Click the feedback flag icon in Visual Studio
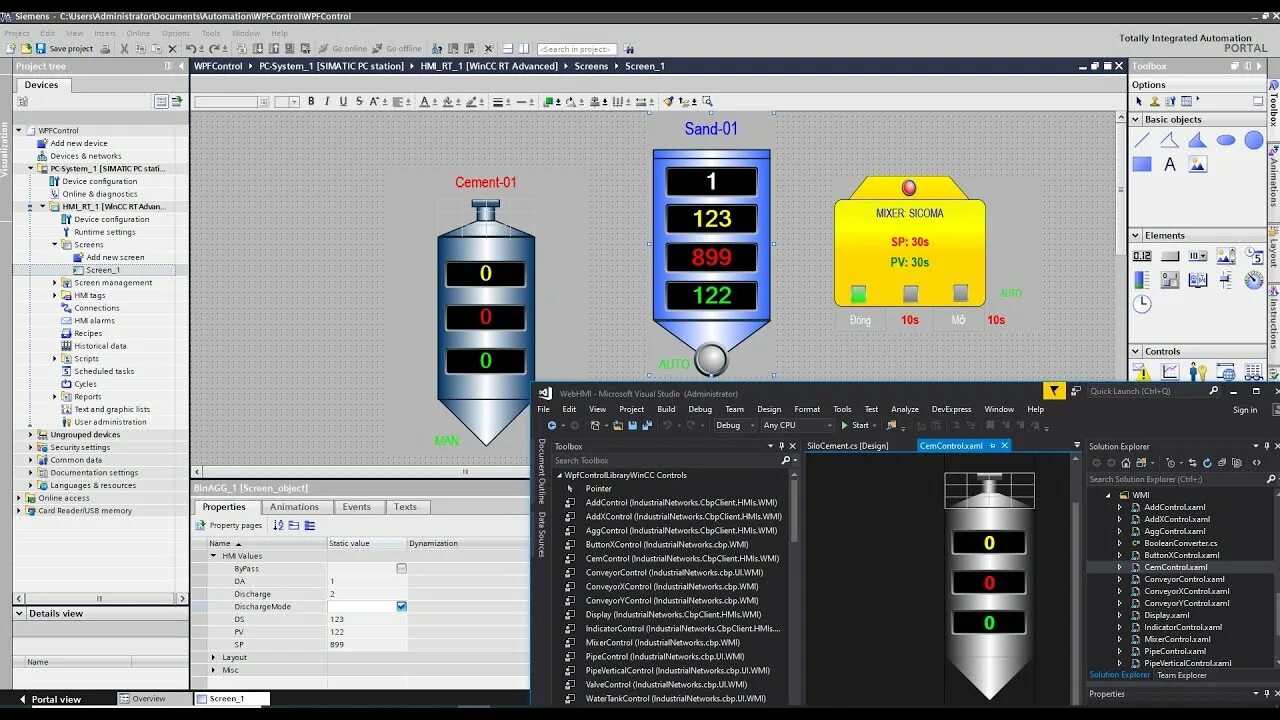The height and width of the screenshot is (720, 1280). tap(1054, 391)
